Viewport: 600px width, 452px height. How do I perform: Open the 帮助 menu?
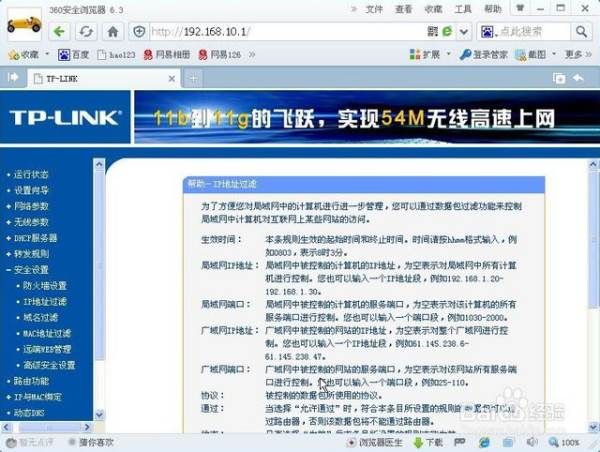tap(492, 9)
